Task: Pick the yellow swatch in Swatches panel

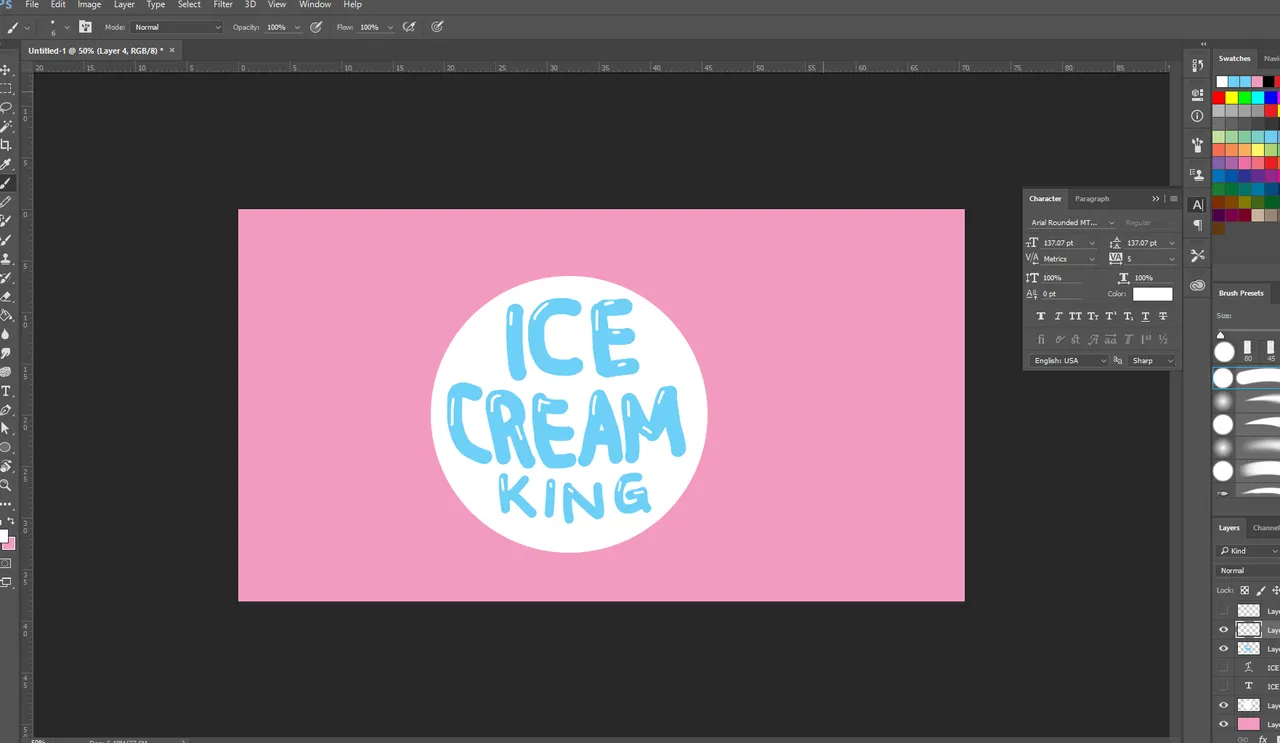Action: pos(1231,98)
